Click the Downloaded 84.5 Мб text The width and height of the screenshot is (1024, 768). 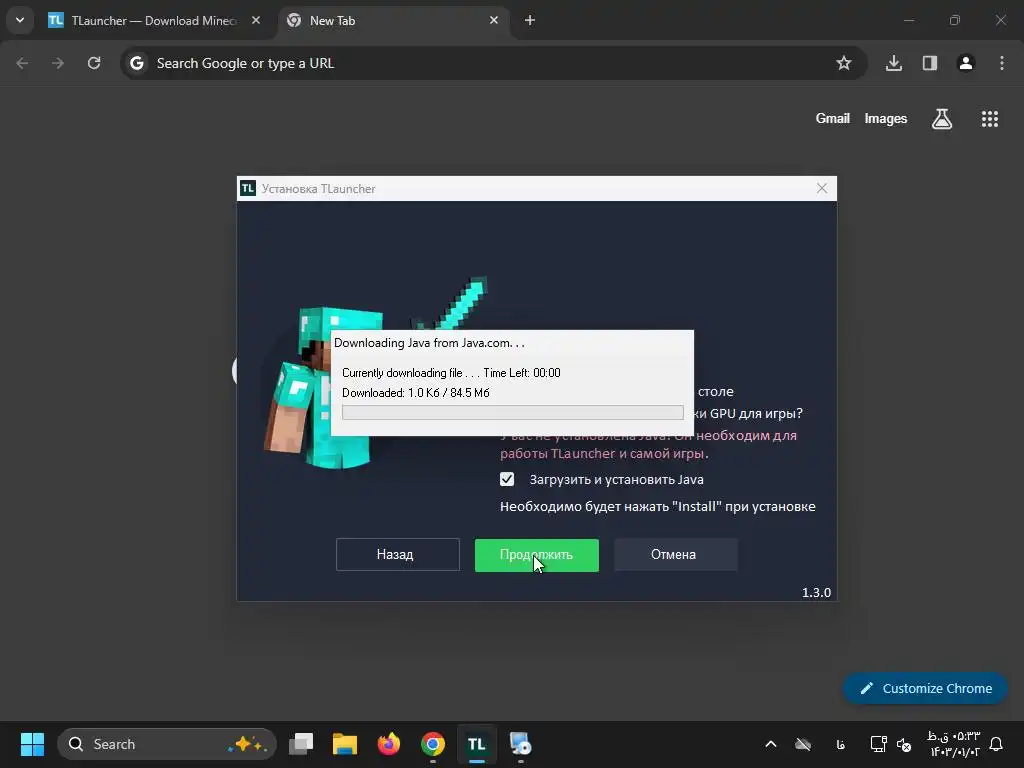pos(415,392)
